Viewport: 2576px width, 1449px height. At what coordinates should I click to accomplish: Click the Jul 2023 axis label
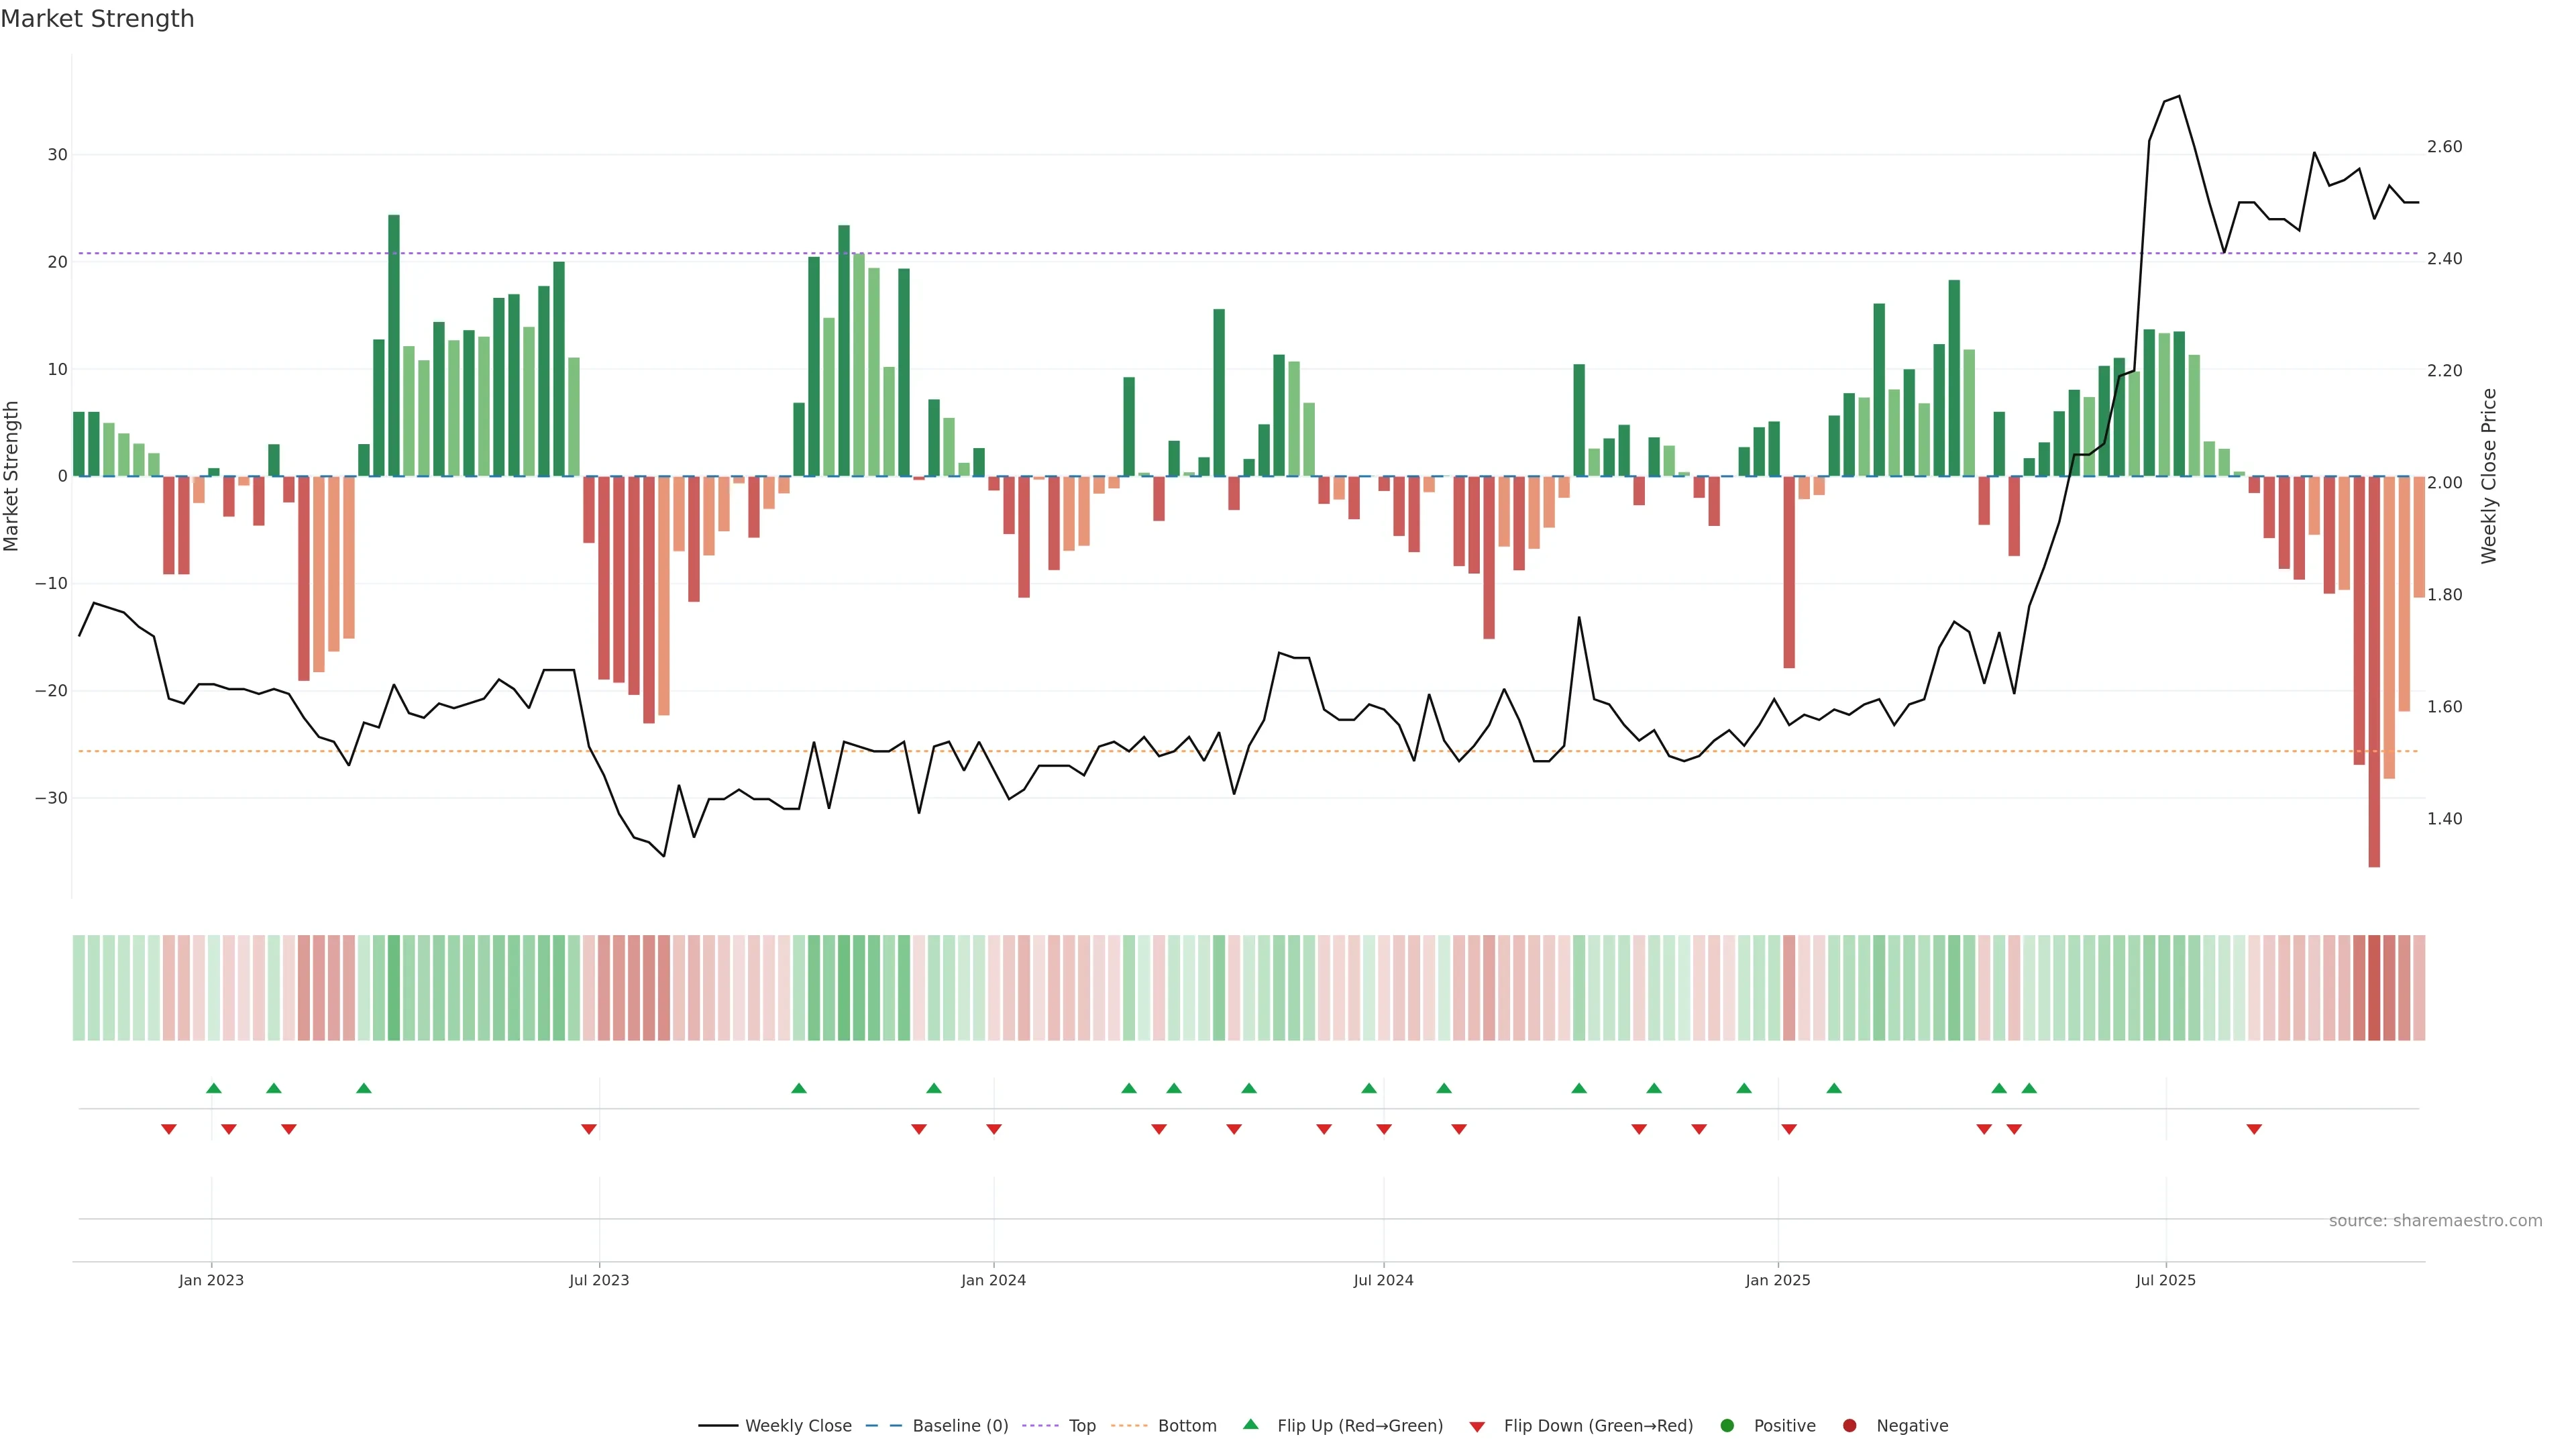click(599, 1280)
